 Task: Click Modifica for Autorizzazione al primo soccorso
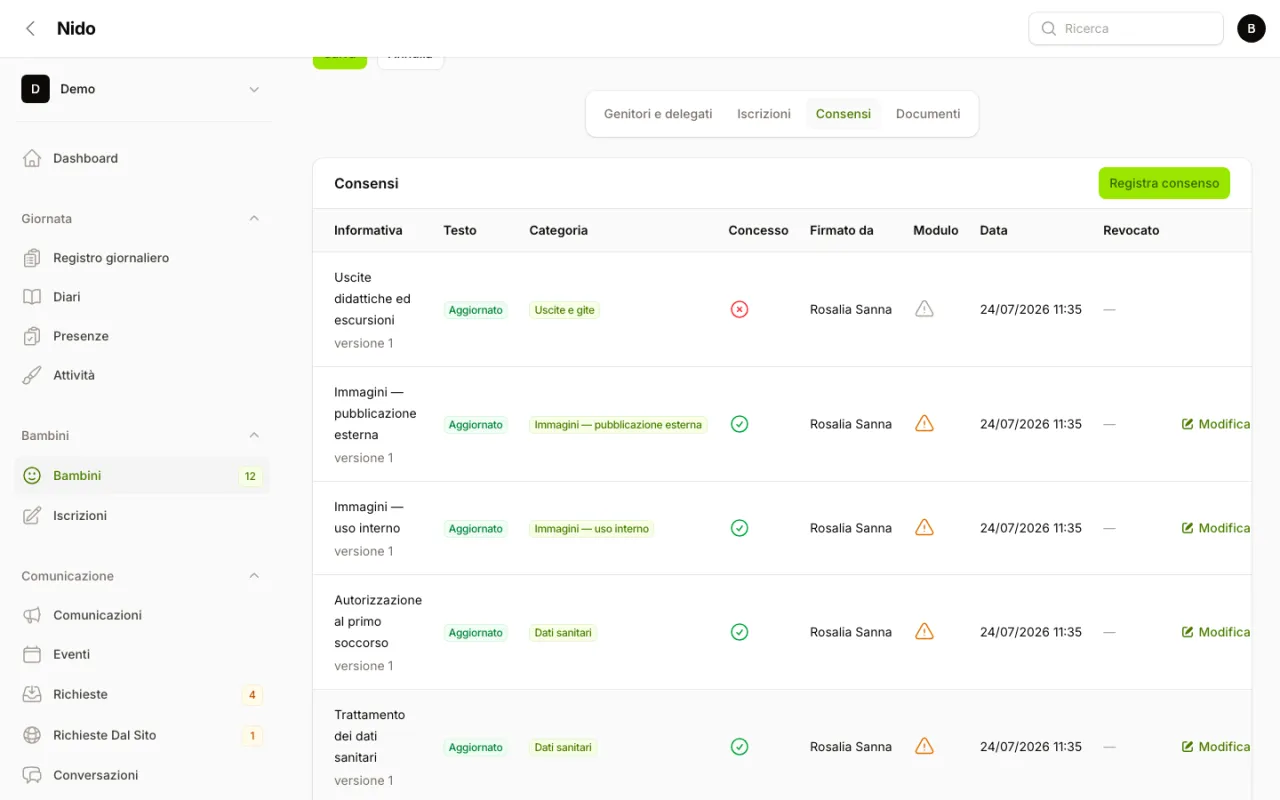pyautogui.click(x=1216, y=632)
